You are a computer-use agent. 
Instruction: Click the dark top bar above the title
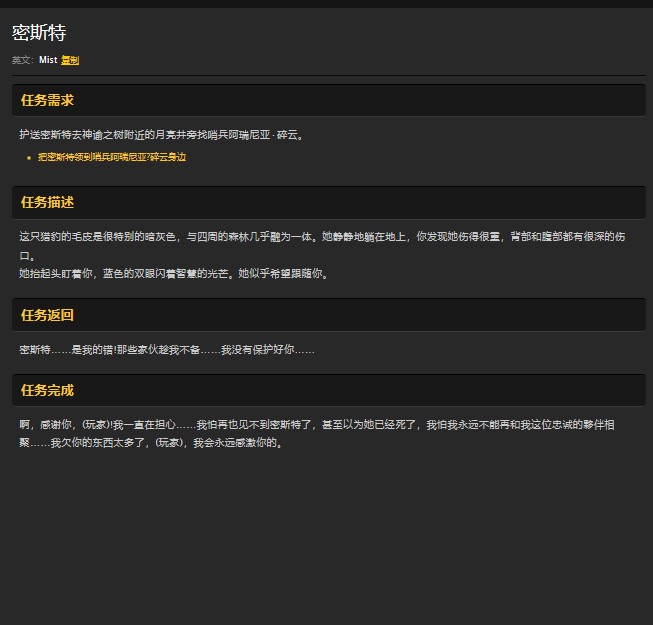[326, 4]
